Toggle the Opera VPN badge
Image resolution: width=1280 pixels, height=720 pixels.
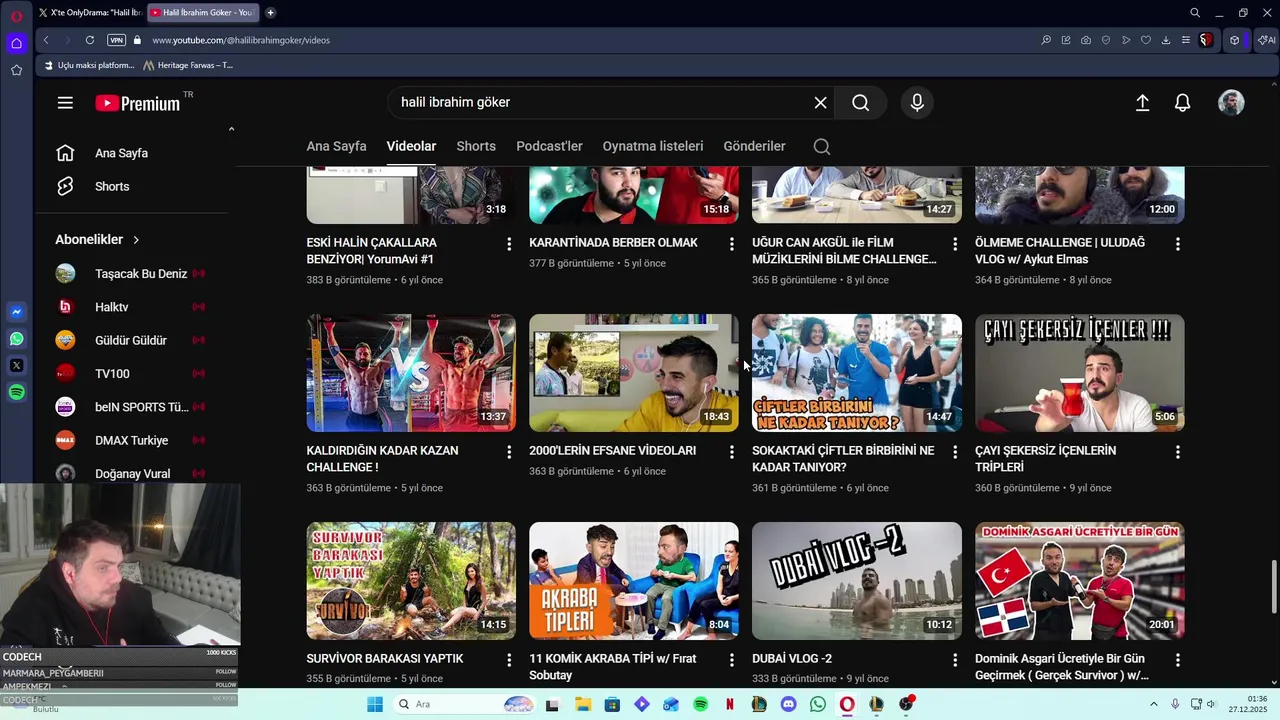pyautogui.click(x=117, y=40)
